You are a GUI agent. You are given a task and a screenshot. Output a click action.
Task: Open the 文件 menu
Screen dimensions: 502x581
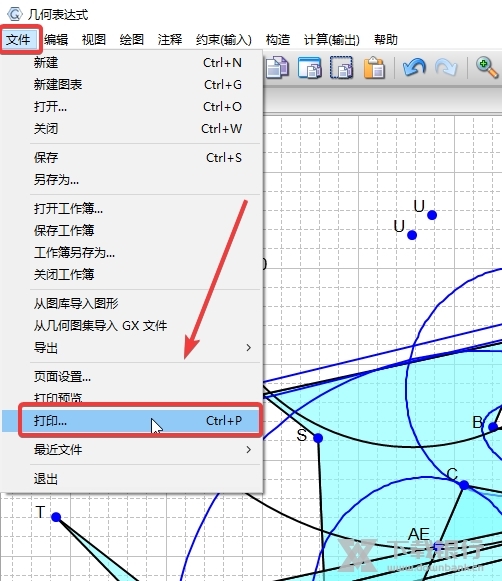point(18,39)
